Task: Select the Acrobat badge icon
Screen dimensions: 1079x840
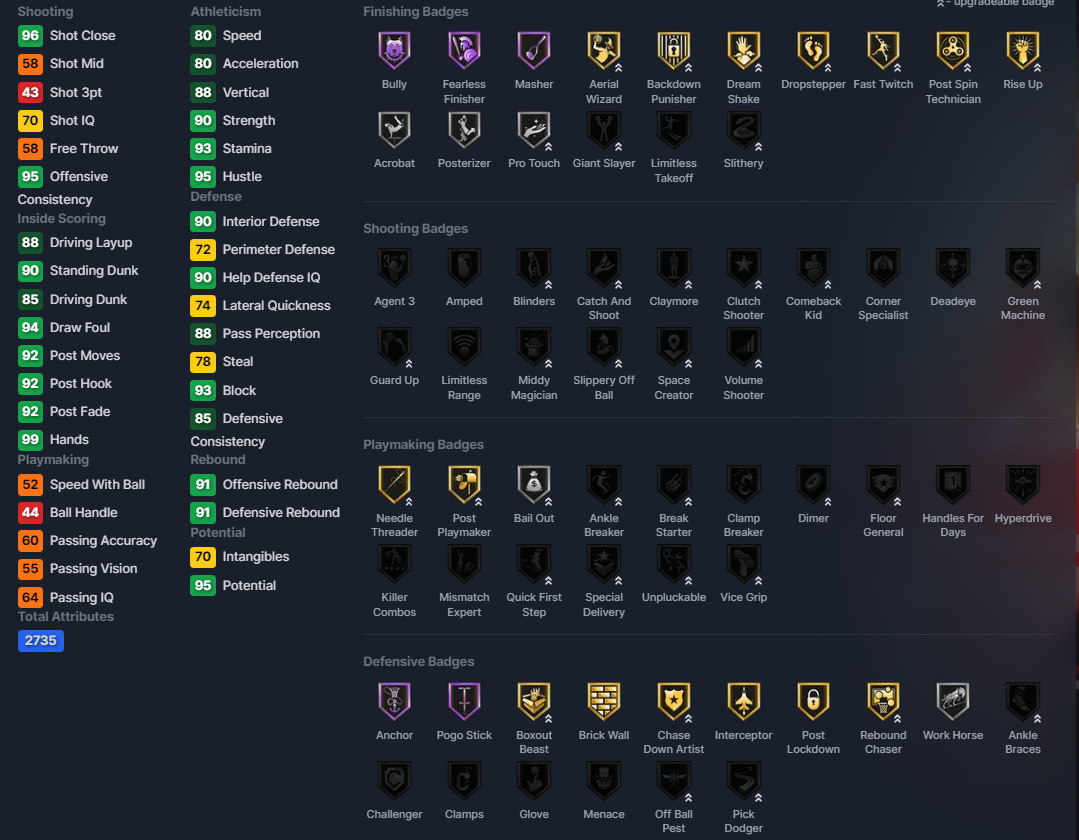Action: (x=394, y=129)
